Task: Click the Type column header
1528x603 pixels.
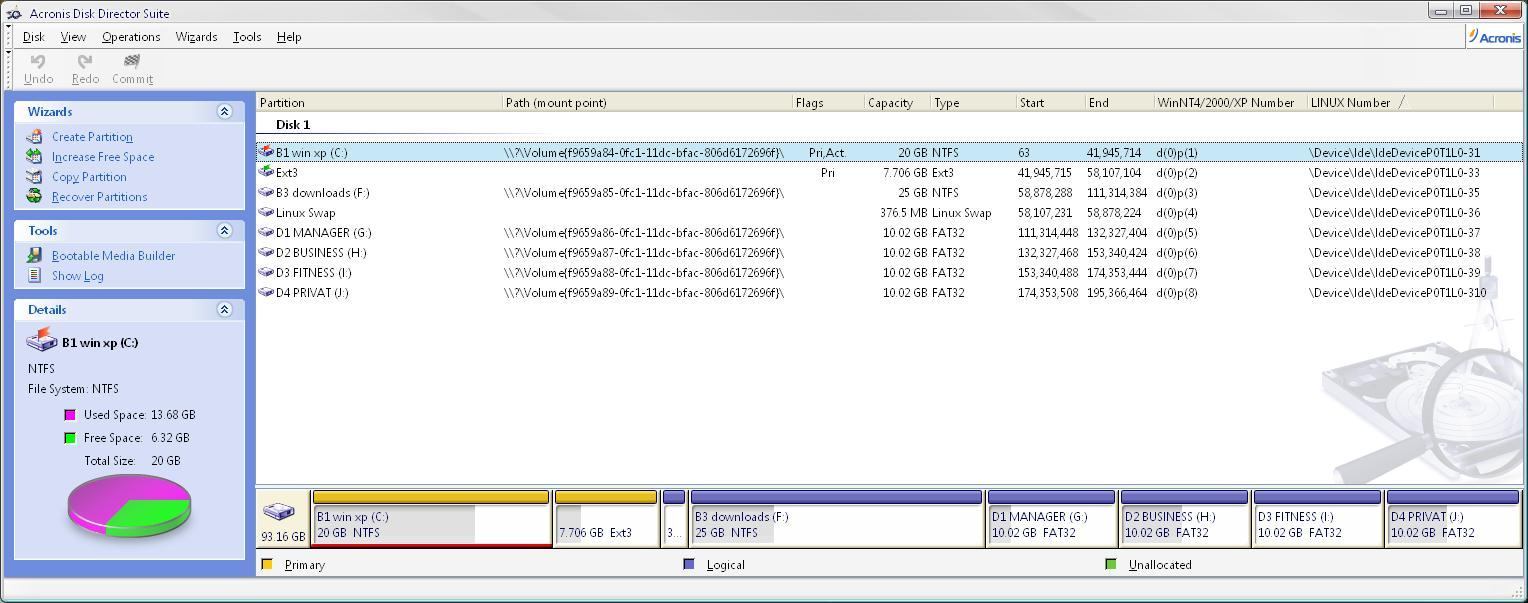Action: 973,102
